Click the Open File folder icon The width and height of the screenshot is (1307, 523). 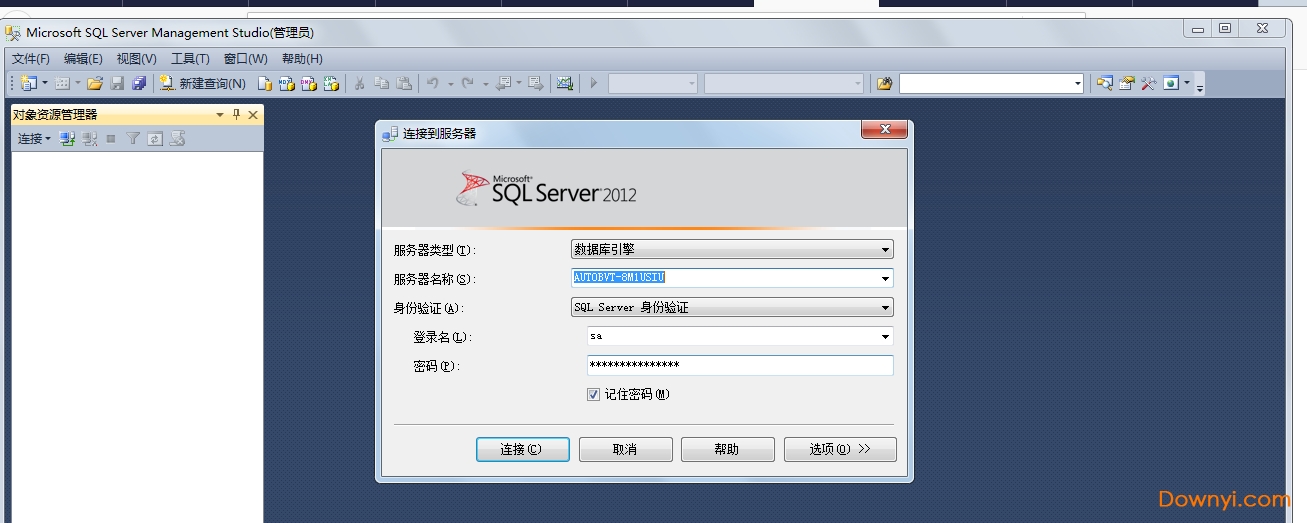pos(95,84)
